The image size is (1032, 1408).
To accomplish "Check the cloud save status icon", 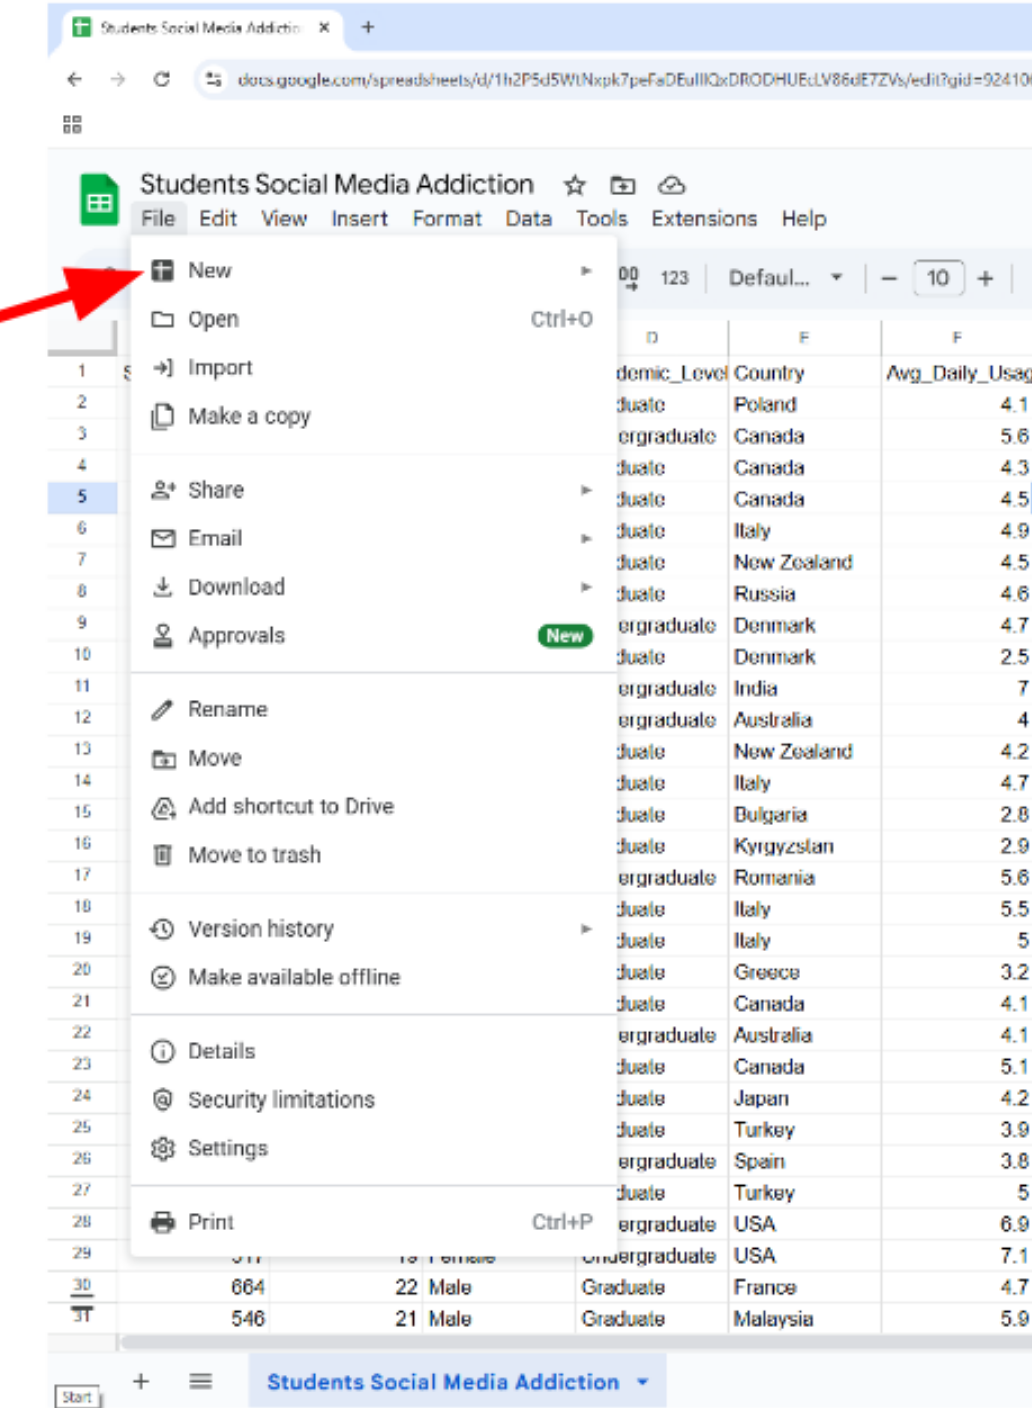I will point(671,185).
